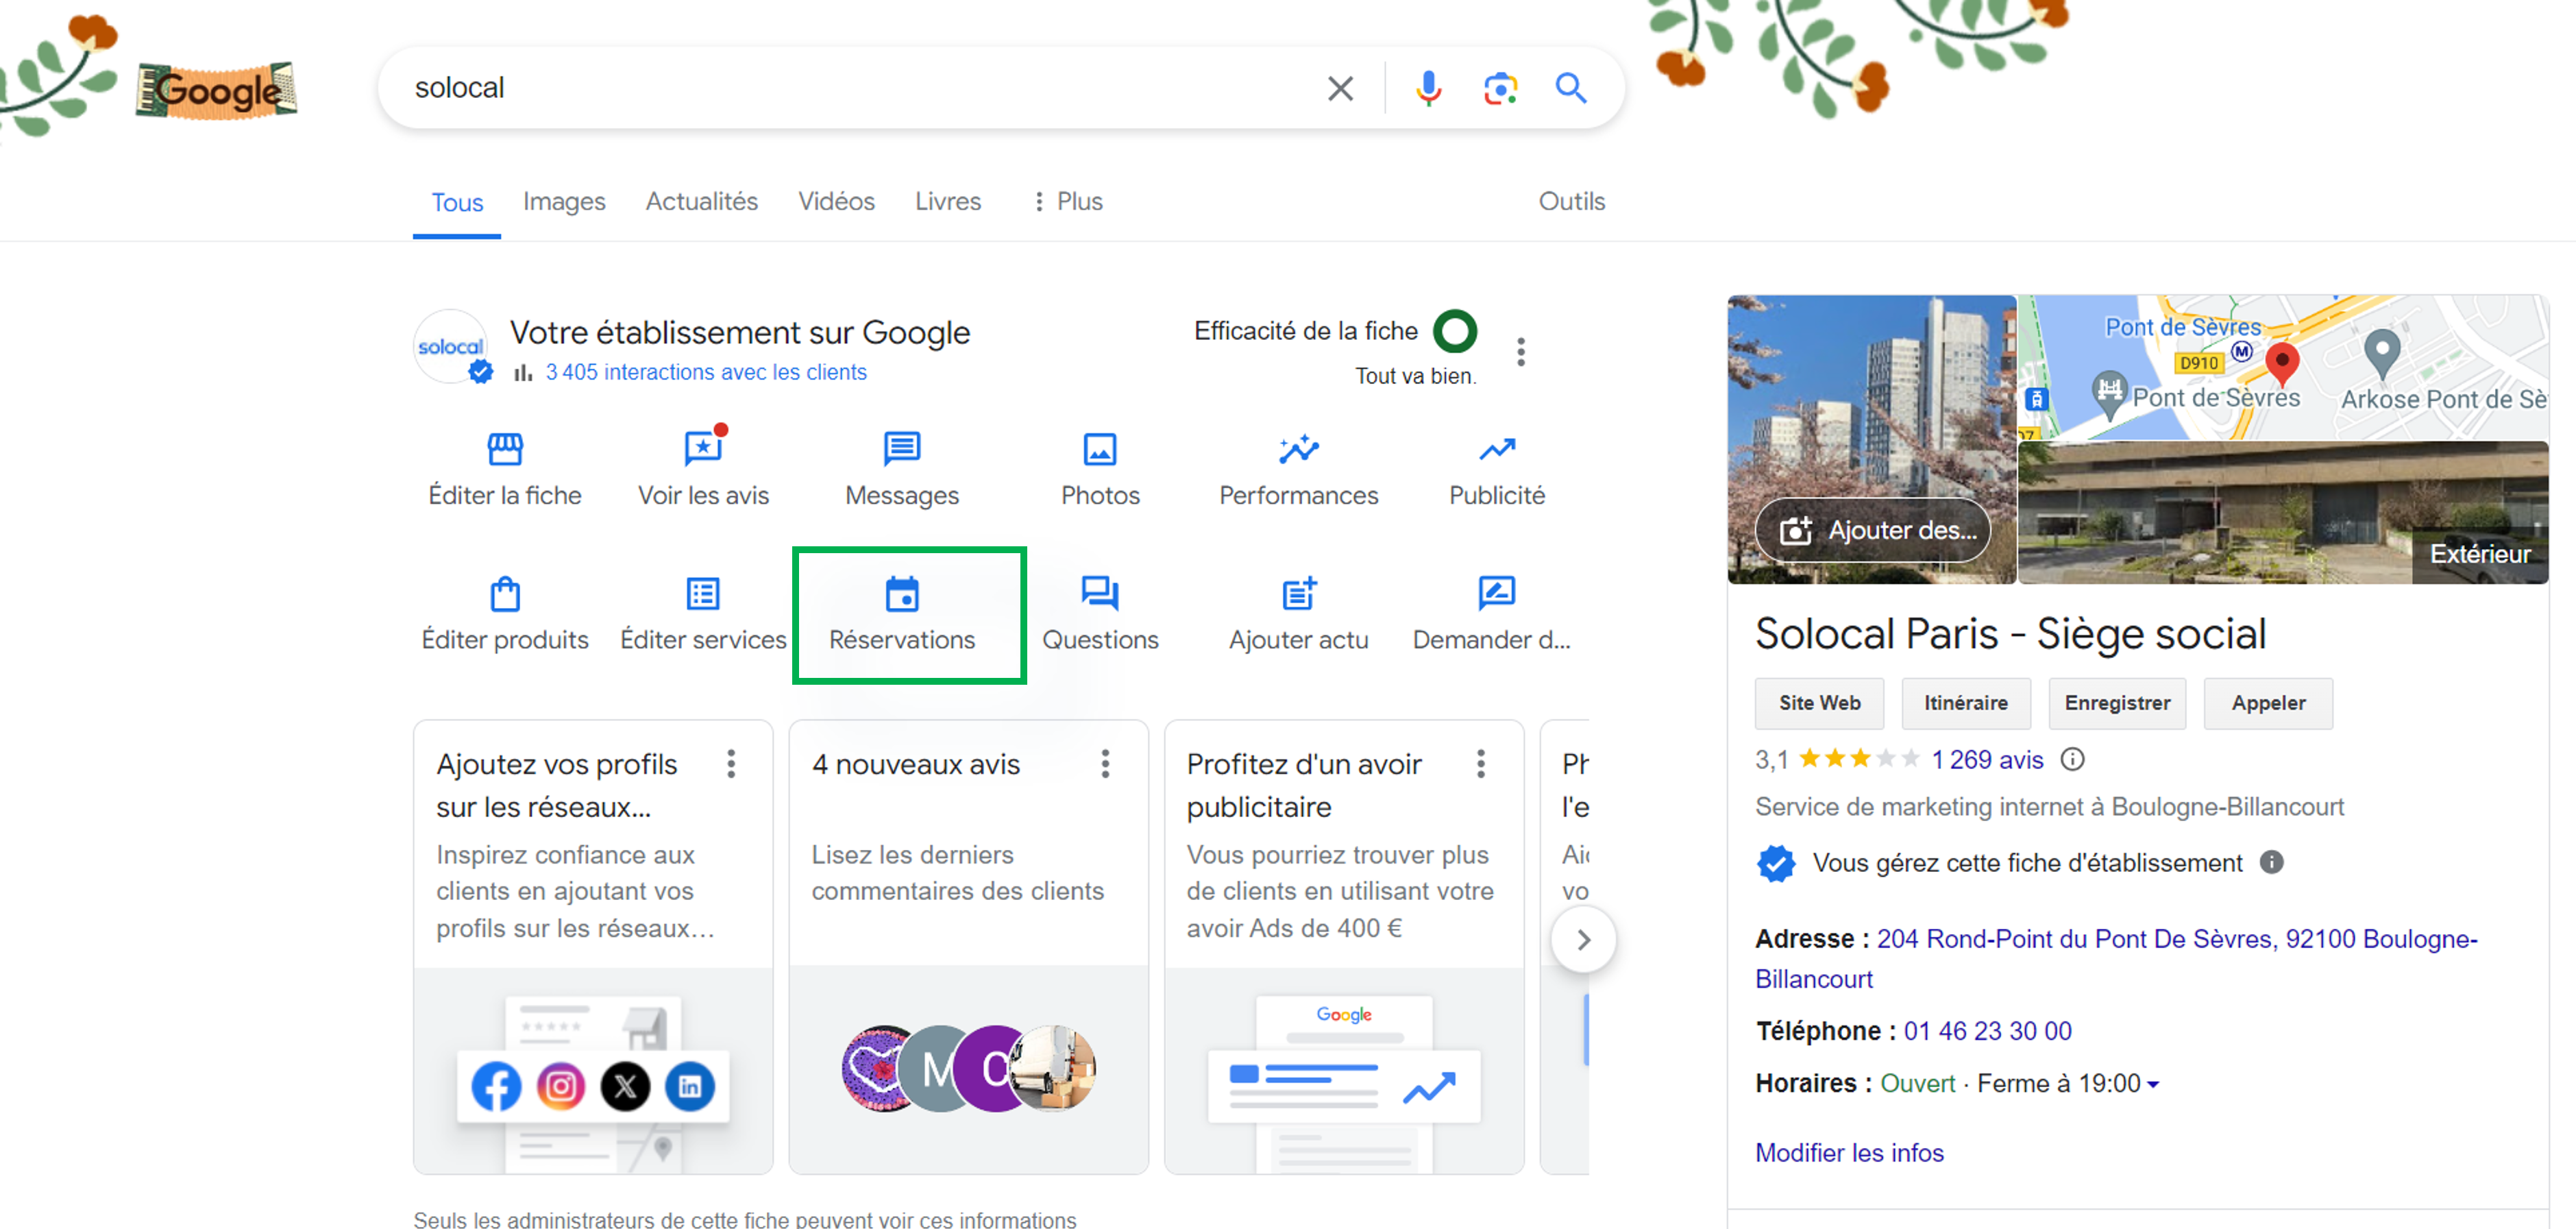Screen dimensions: 2576x1229
Task: Open the Profitez d'un avoir publicitaire card
Action: (1344, 946)
